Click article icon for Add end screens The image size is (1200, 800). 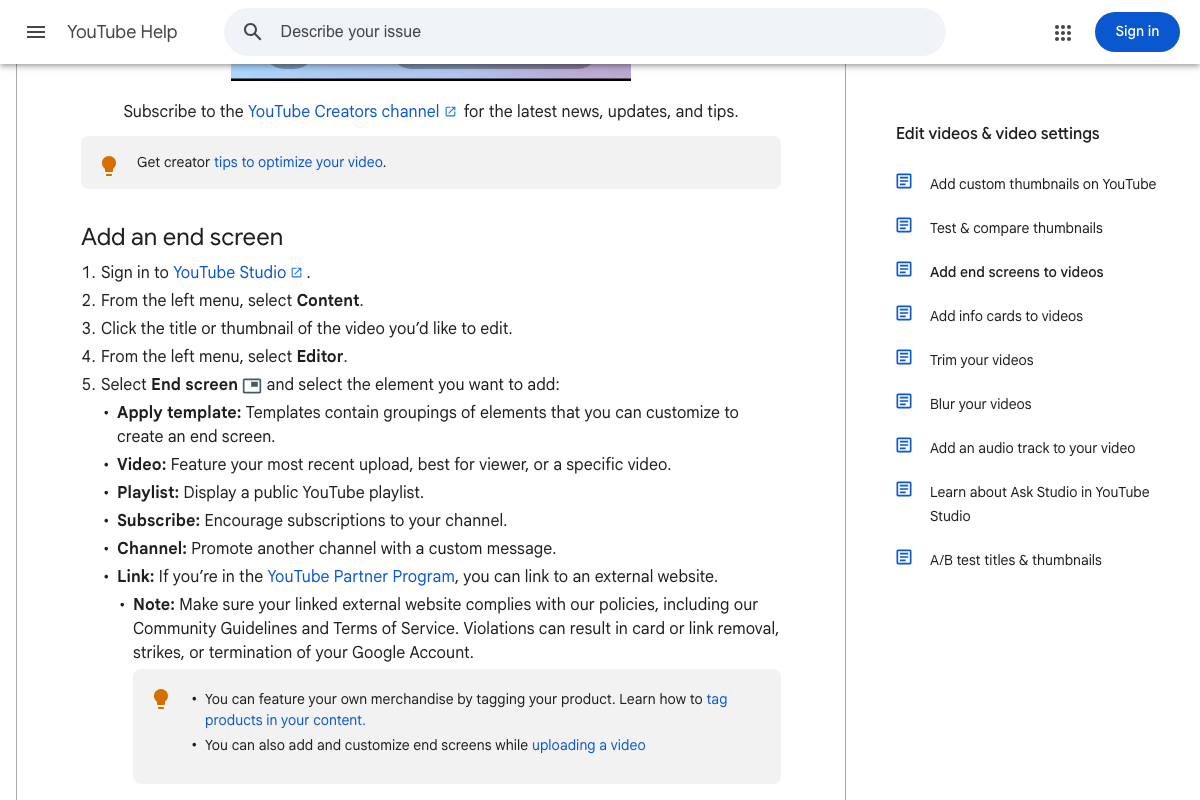[904, 270]
